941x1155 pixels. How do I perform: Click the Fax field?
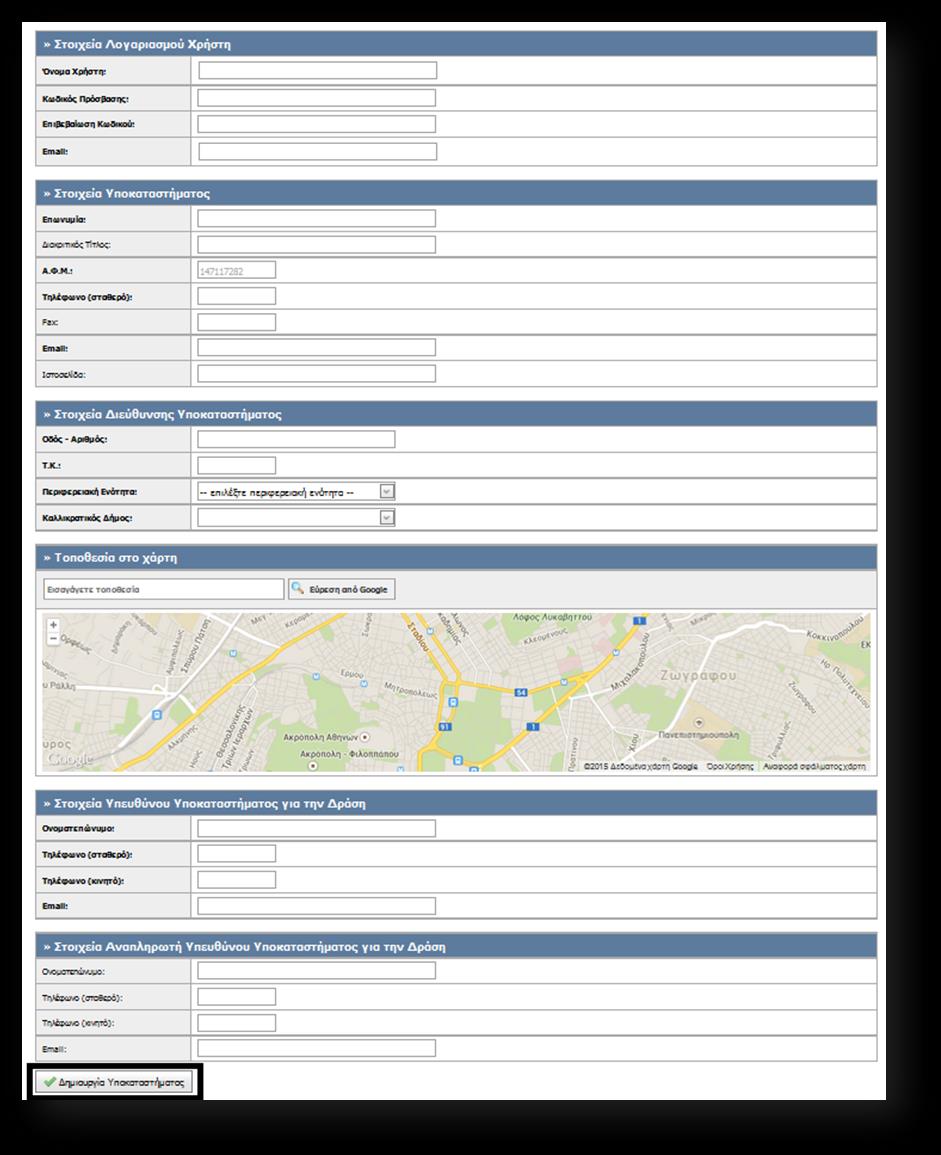[x=237, y=322]
